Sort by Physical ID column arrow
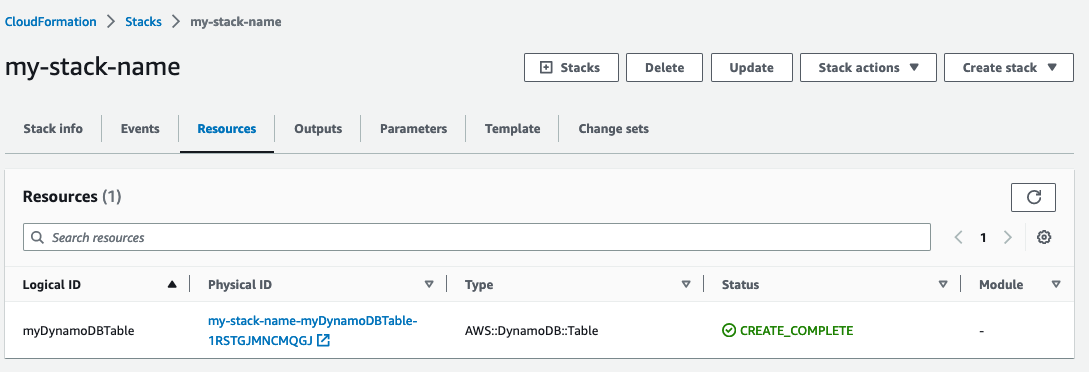The image size is (1089, 372). pyautogui.click(x=429, y=285)
